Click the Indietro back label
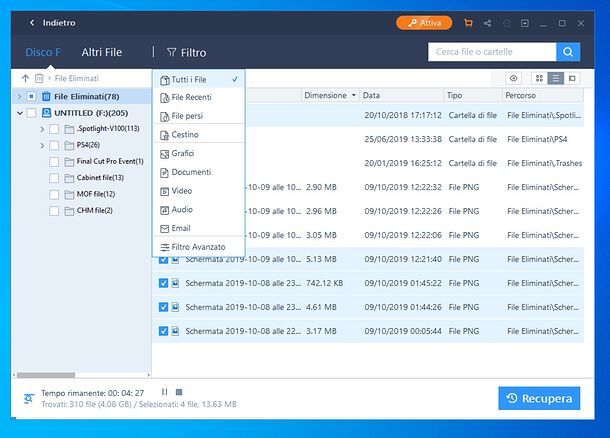 59,23
